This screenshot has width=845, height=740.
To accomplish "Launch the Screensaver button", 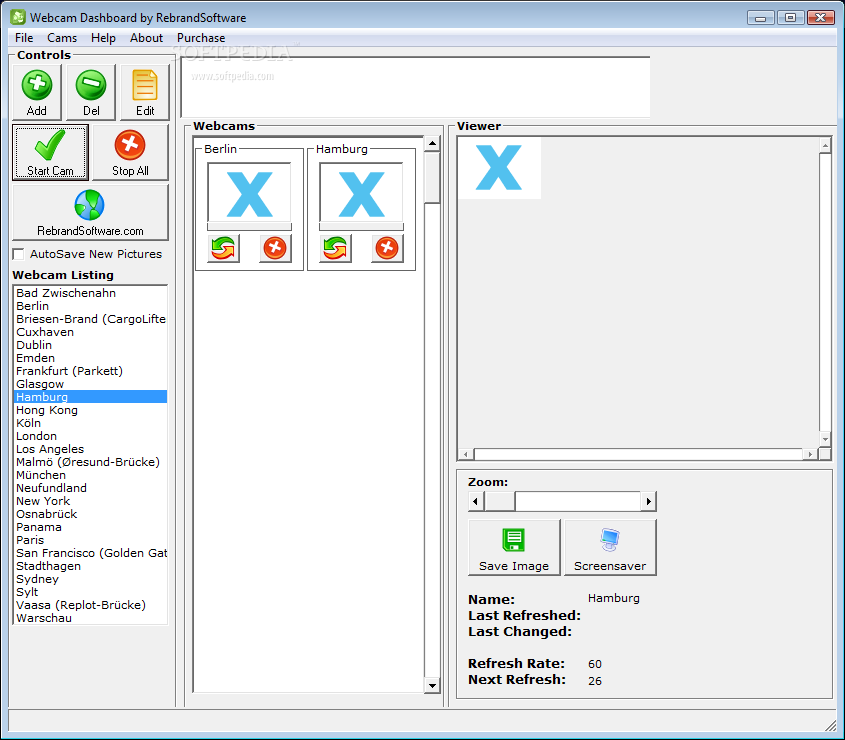I will (x=610, y=547).
